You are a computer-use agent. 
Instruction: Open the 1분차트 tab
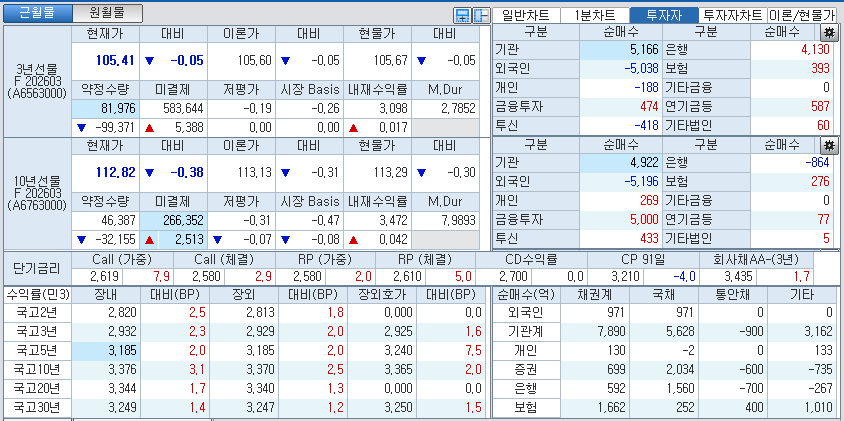(x=595, y=15)
